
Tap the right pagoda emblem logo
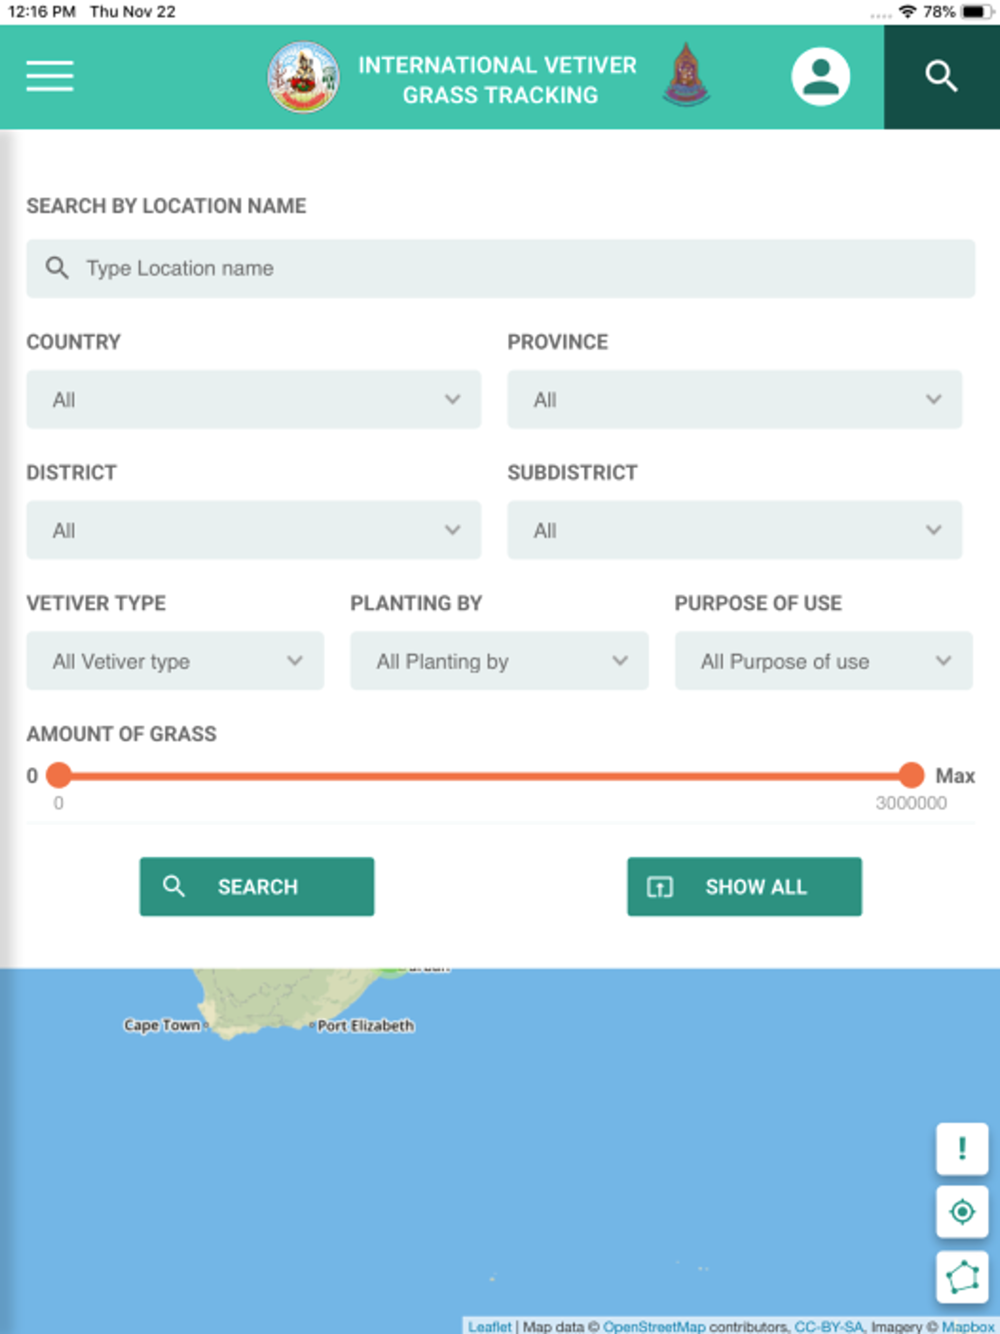[x=686, y=75]
